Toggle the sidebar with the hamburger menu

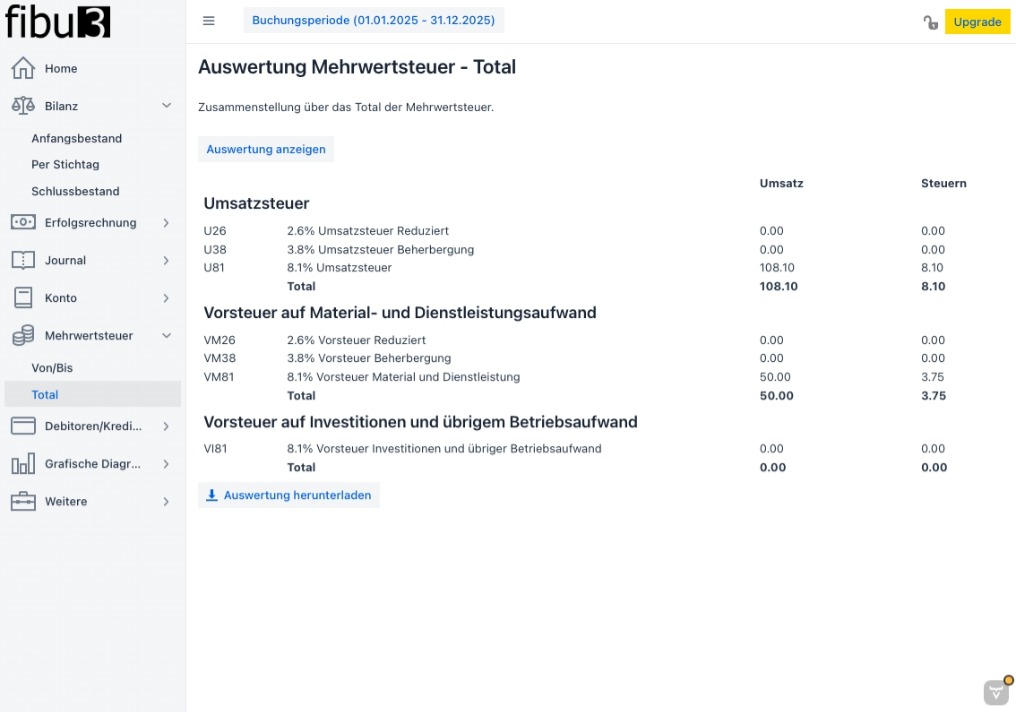click(x=208, y=20)
